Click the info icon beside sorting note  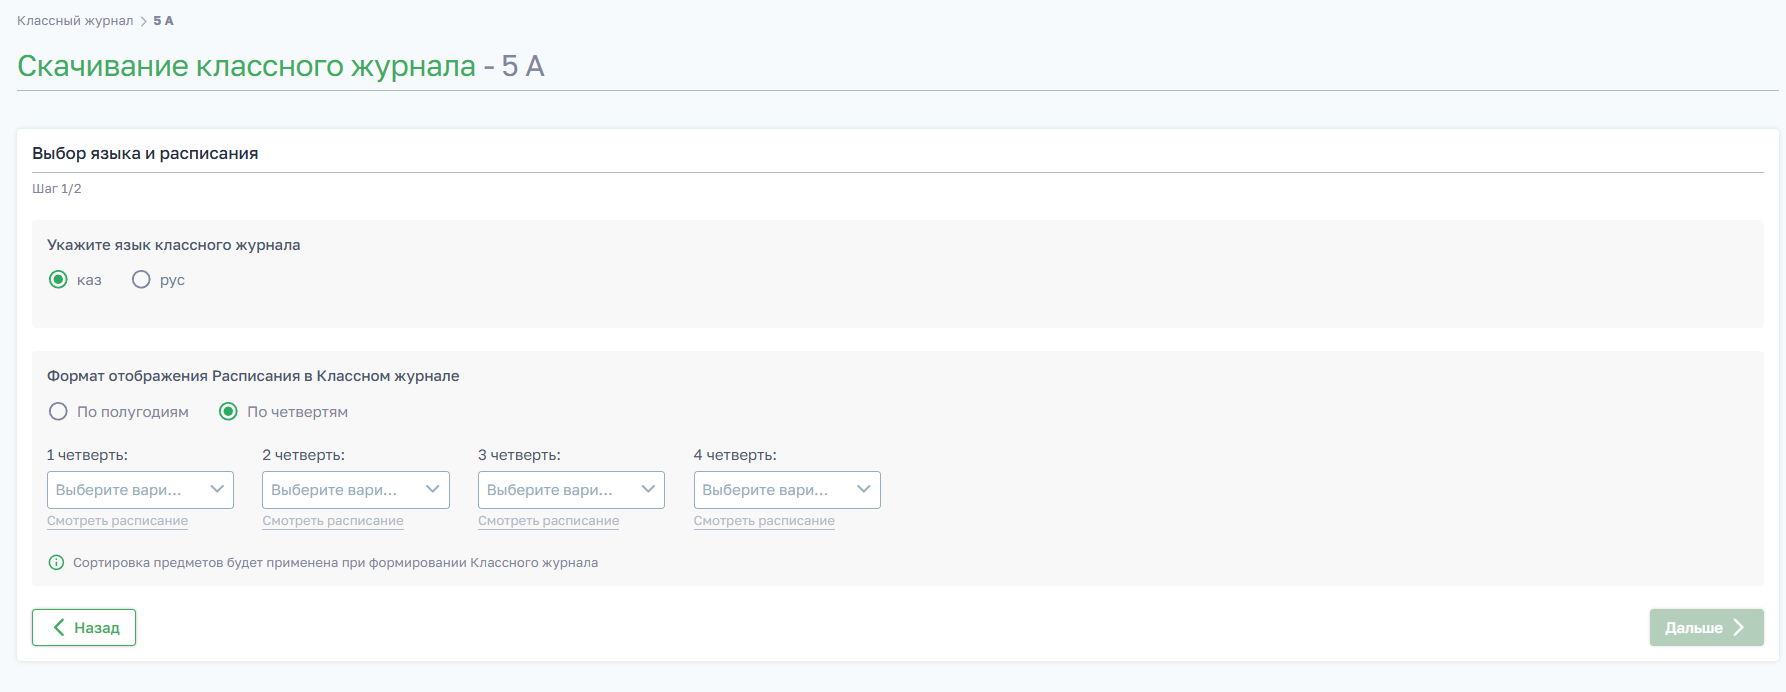pyautogui.click(x=56, y=563)
